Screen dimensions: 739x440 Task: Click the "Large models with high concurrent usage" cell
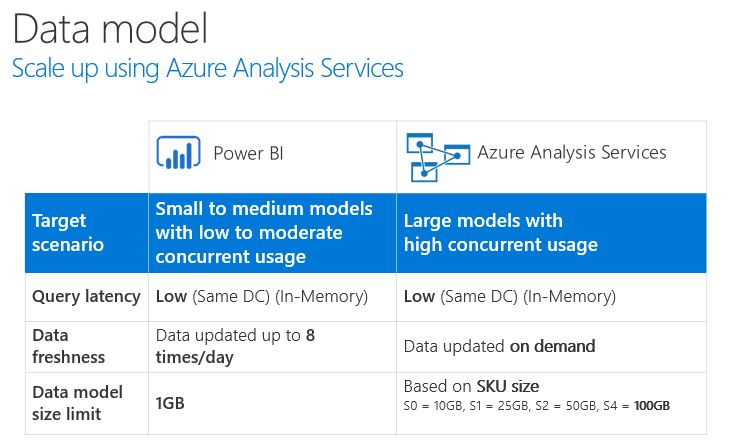[x=500, y=232]
